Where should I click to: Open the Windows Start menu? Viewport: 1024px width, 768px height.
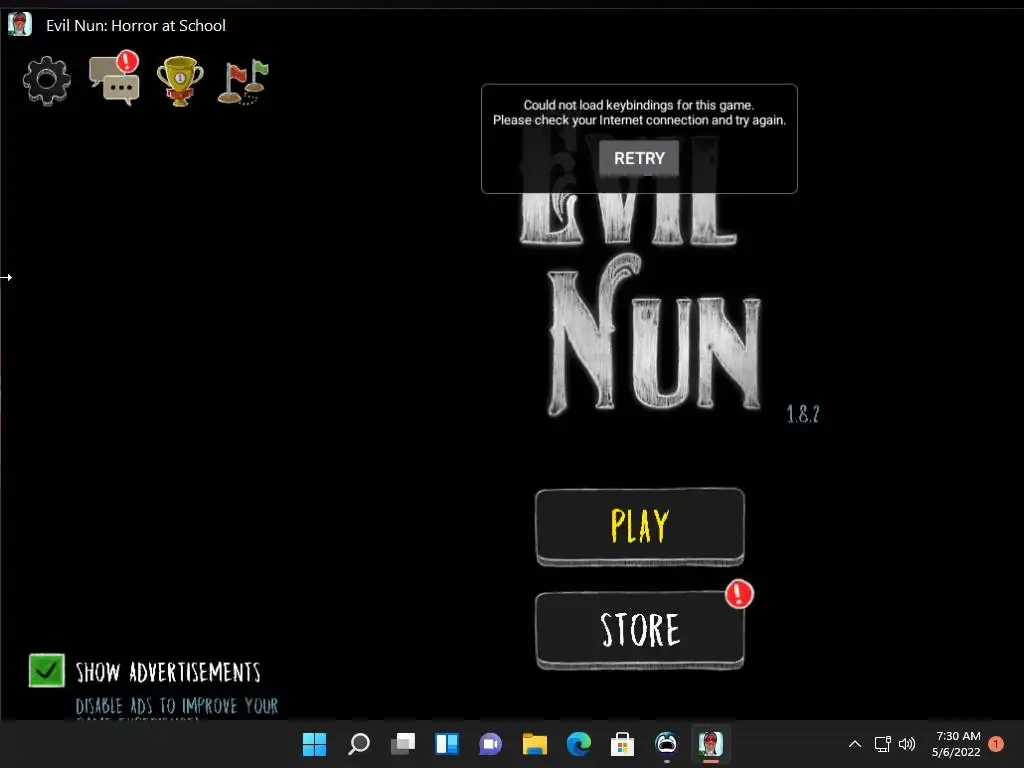click(x=314, y=744)
